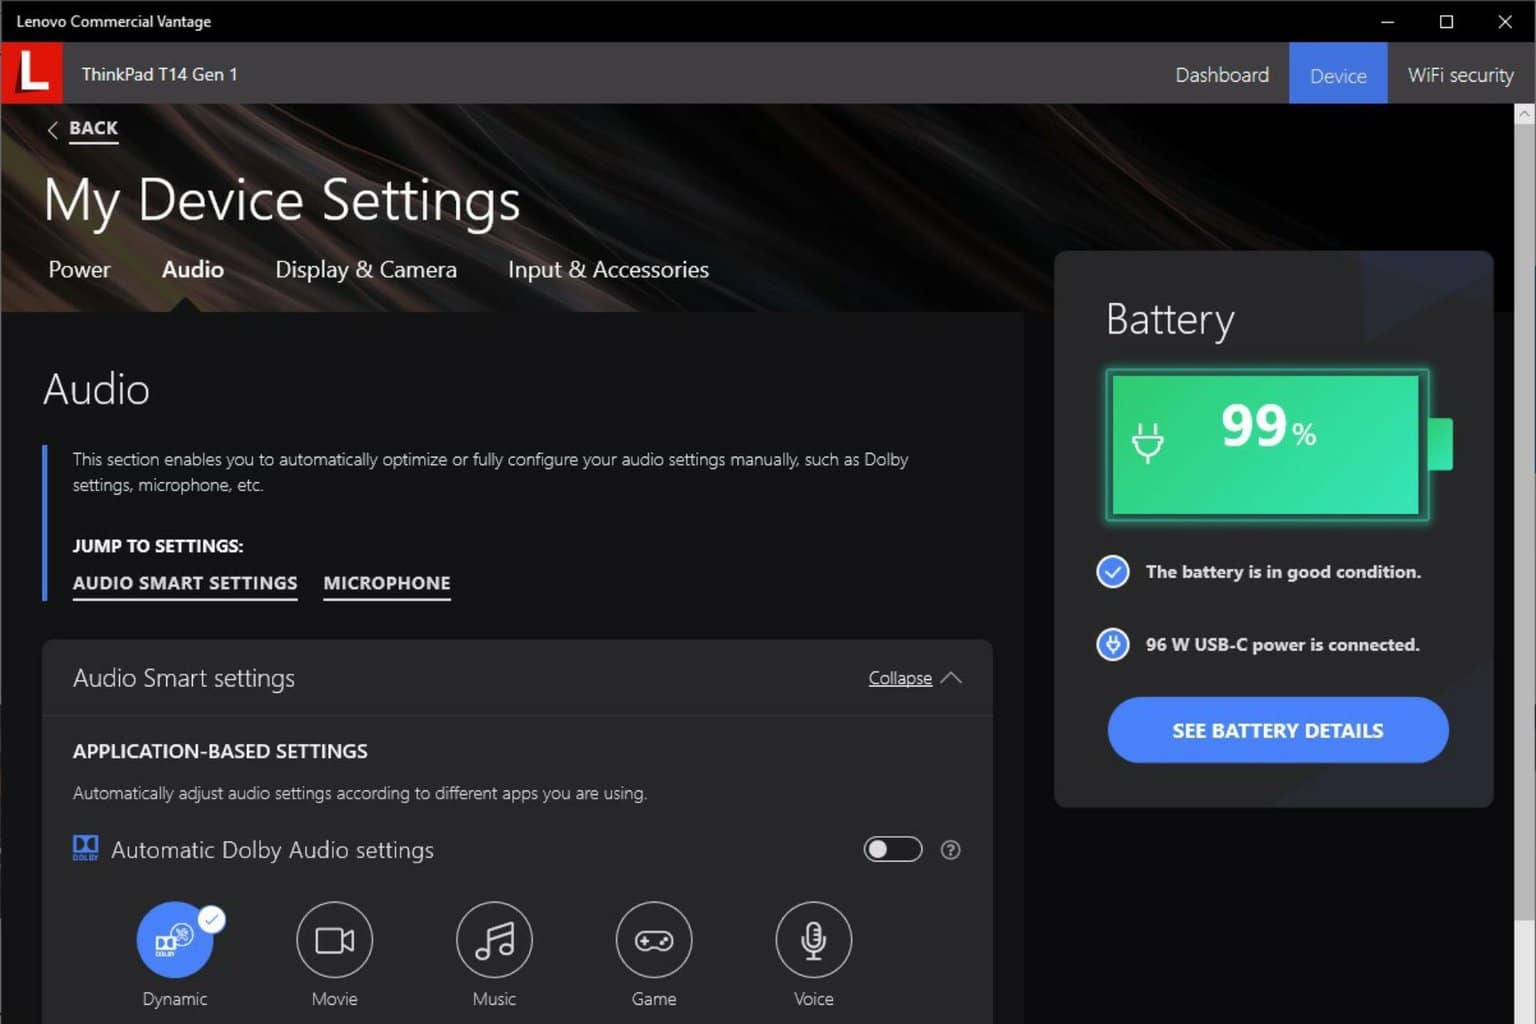Image resolution: width=1536 pixels, height=1024 pixels.
Task: Click 'The battery is in good condition.' text
Action: (1283, 572)
